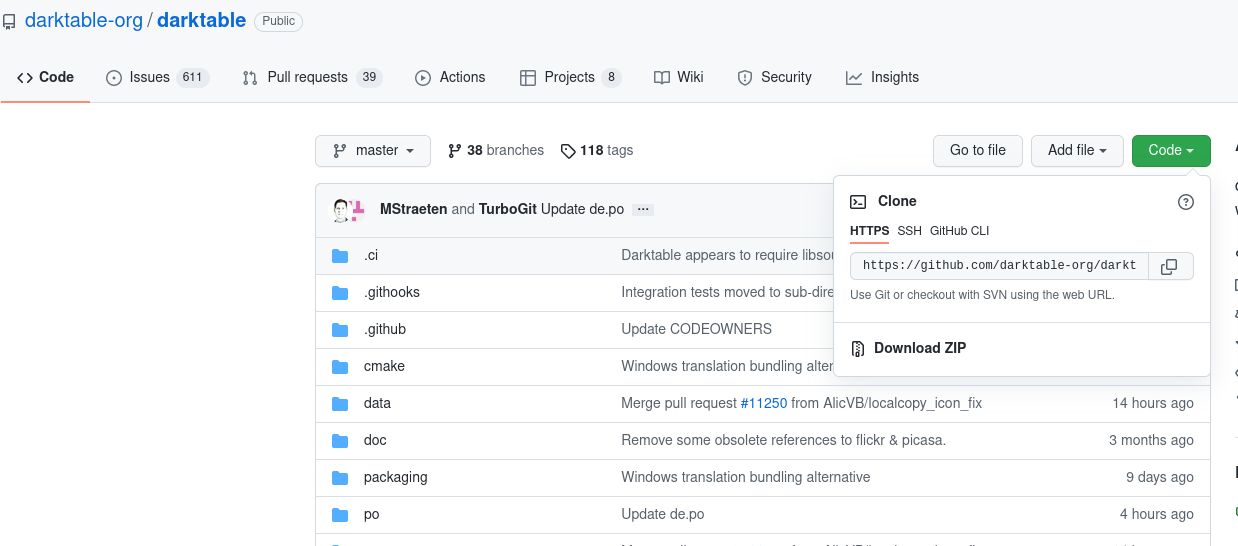
Task: Click the MStraeten avatar image
Action: 341,210
